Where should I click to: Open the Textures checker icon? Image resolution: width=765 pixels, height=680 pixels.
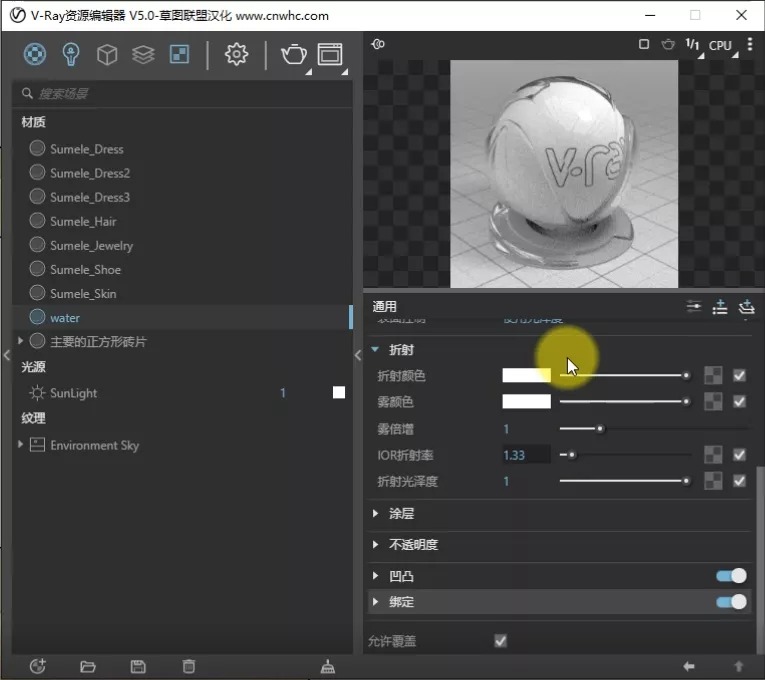click(x=179, y=54)
